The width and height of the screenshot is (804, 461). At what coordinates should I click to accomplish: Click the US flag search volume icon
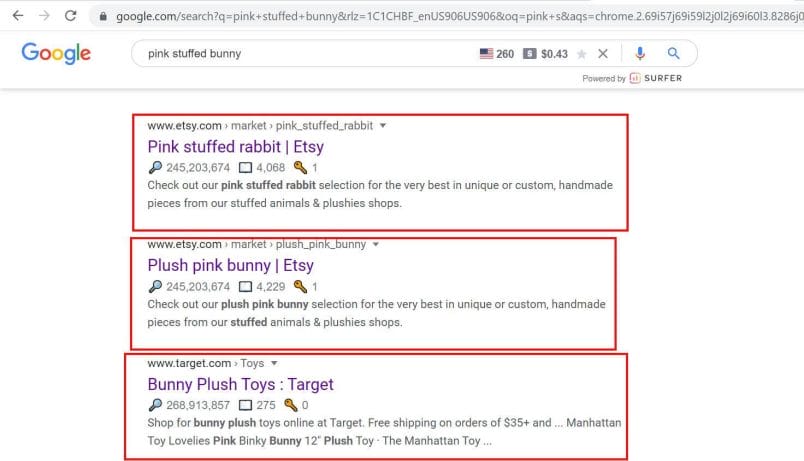486,53
